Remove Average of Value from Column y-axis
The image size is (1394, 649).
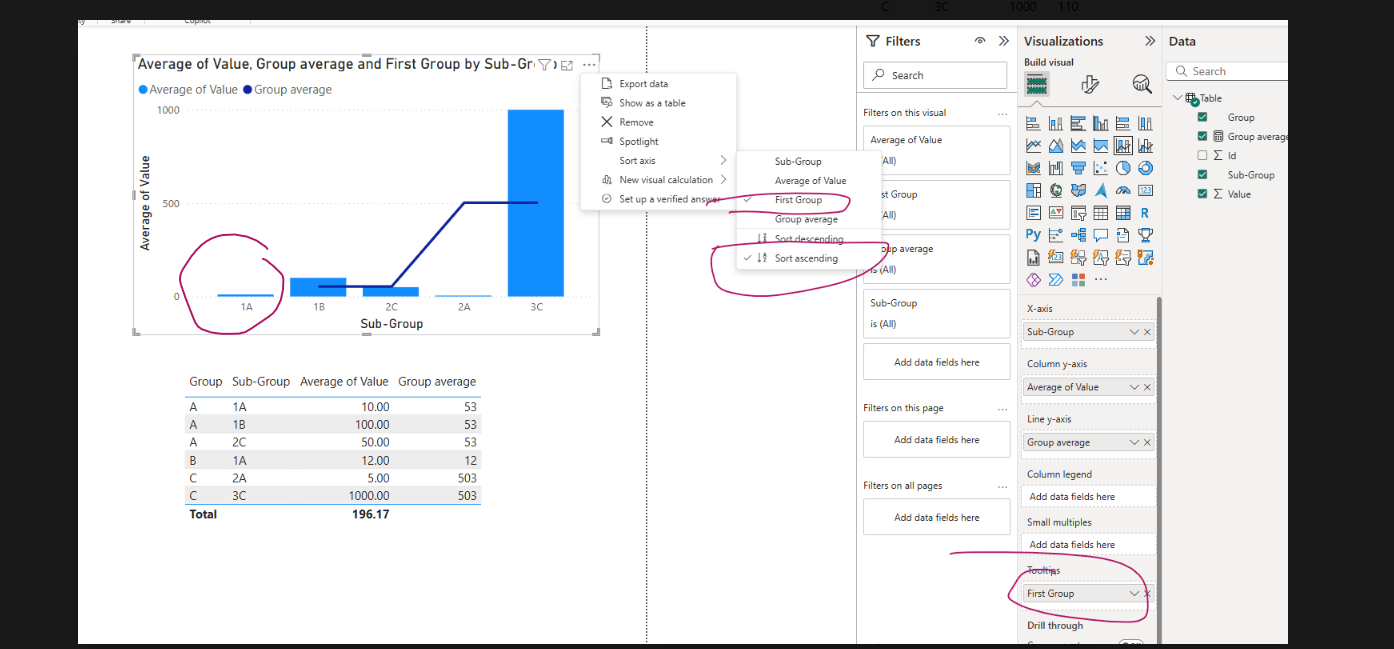coord(1147,387)
